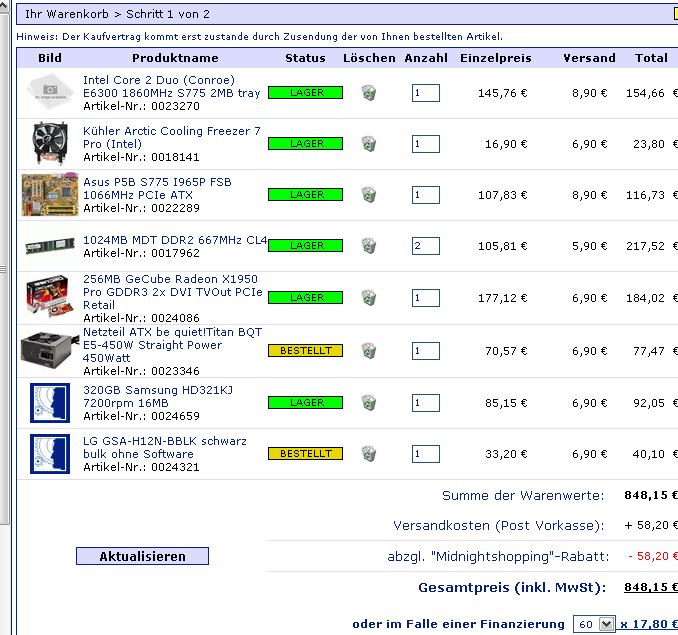Click the Löschen column header
Image resolution: width=678 pixels, height=635 pixels.
click(369, 58)
